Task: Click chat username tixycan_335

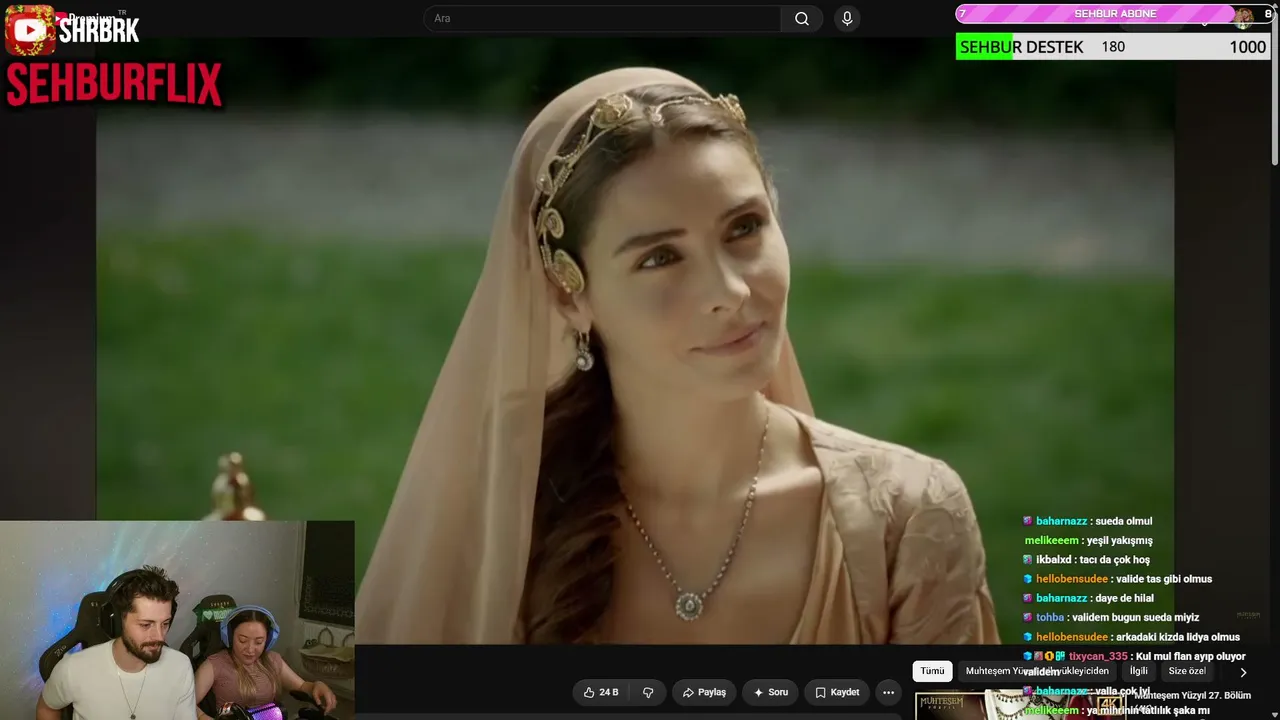Action: coord(1097,656)
